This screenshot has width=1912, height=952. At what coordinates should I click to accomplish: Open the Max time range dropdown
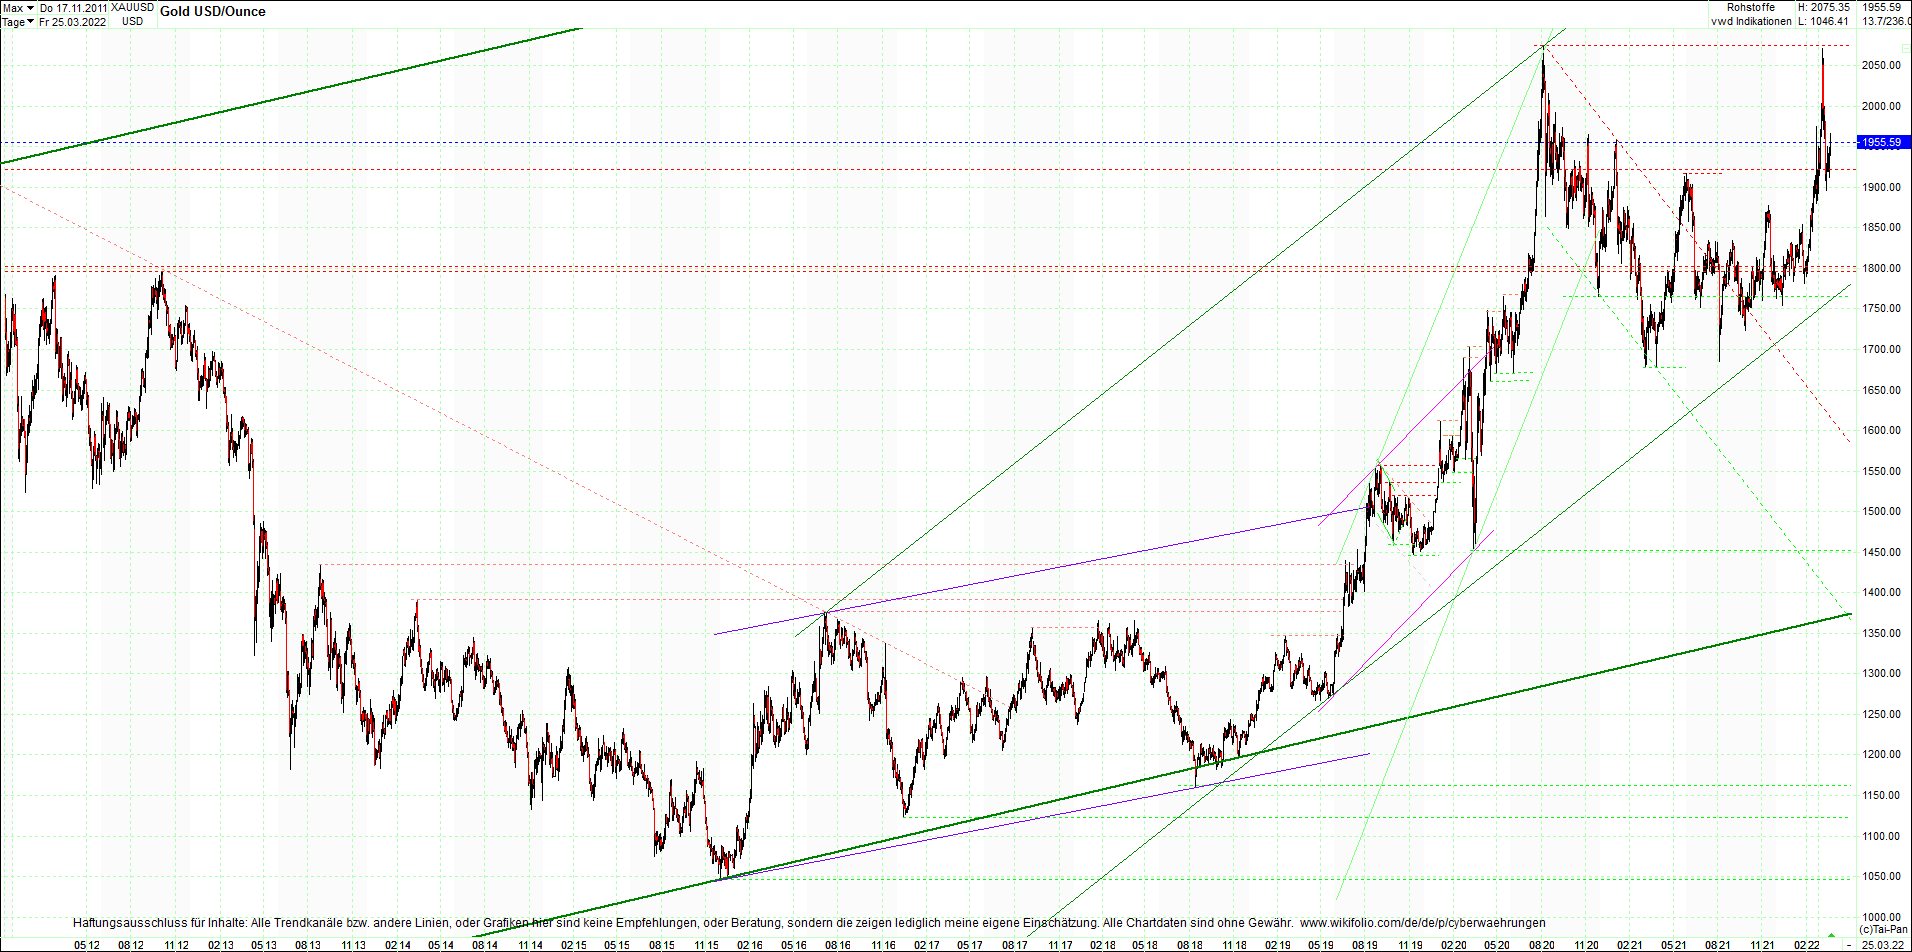point(18,8)
